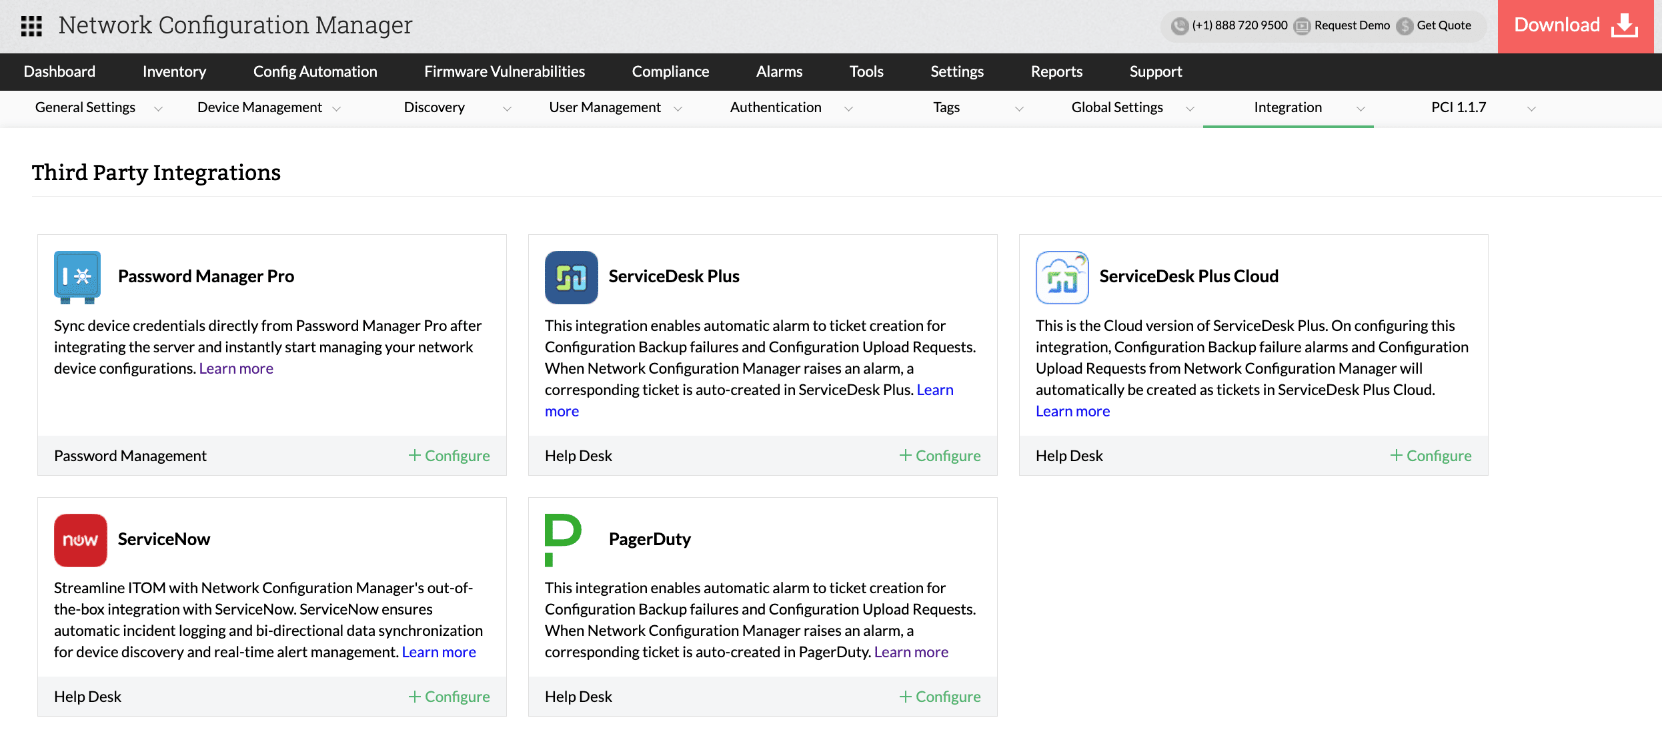Click the ServiceNow logo

80,540
